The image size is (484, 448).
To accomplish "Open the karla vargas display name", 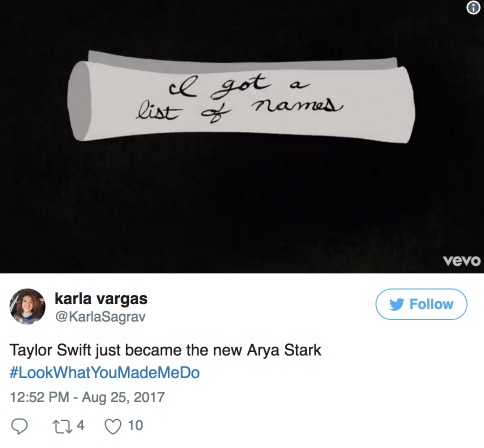I will pos(101,298).
